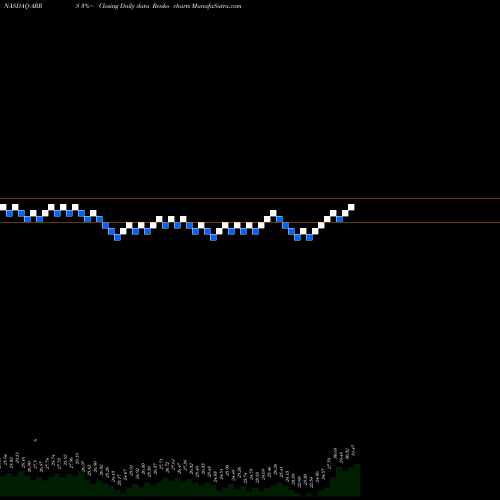Click the lower orange horizontal level line
The height and width of the screenshot is (500, 500).
tap(250, 222)
